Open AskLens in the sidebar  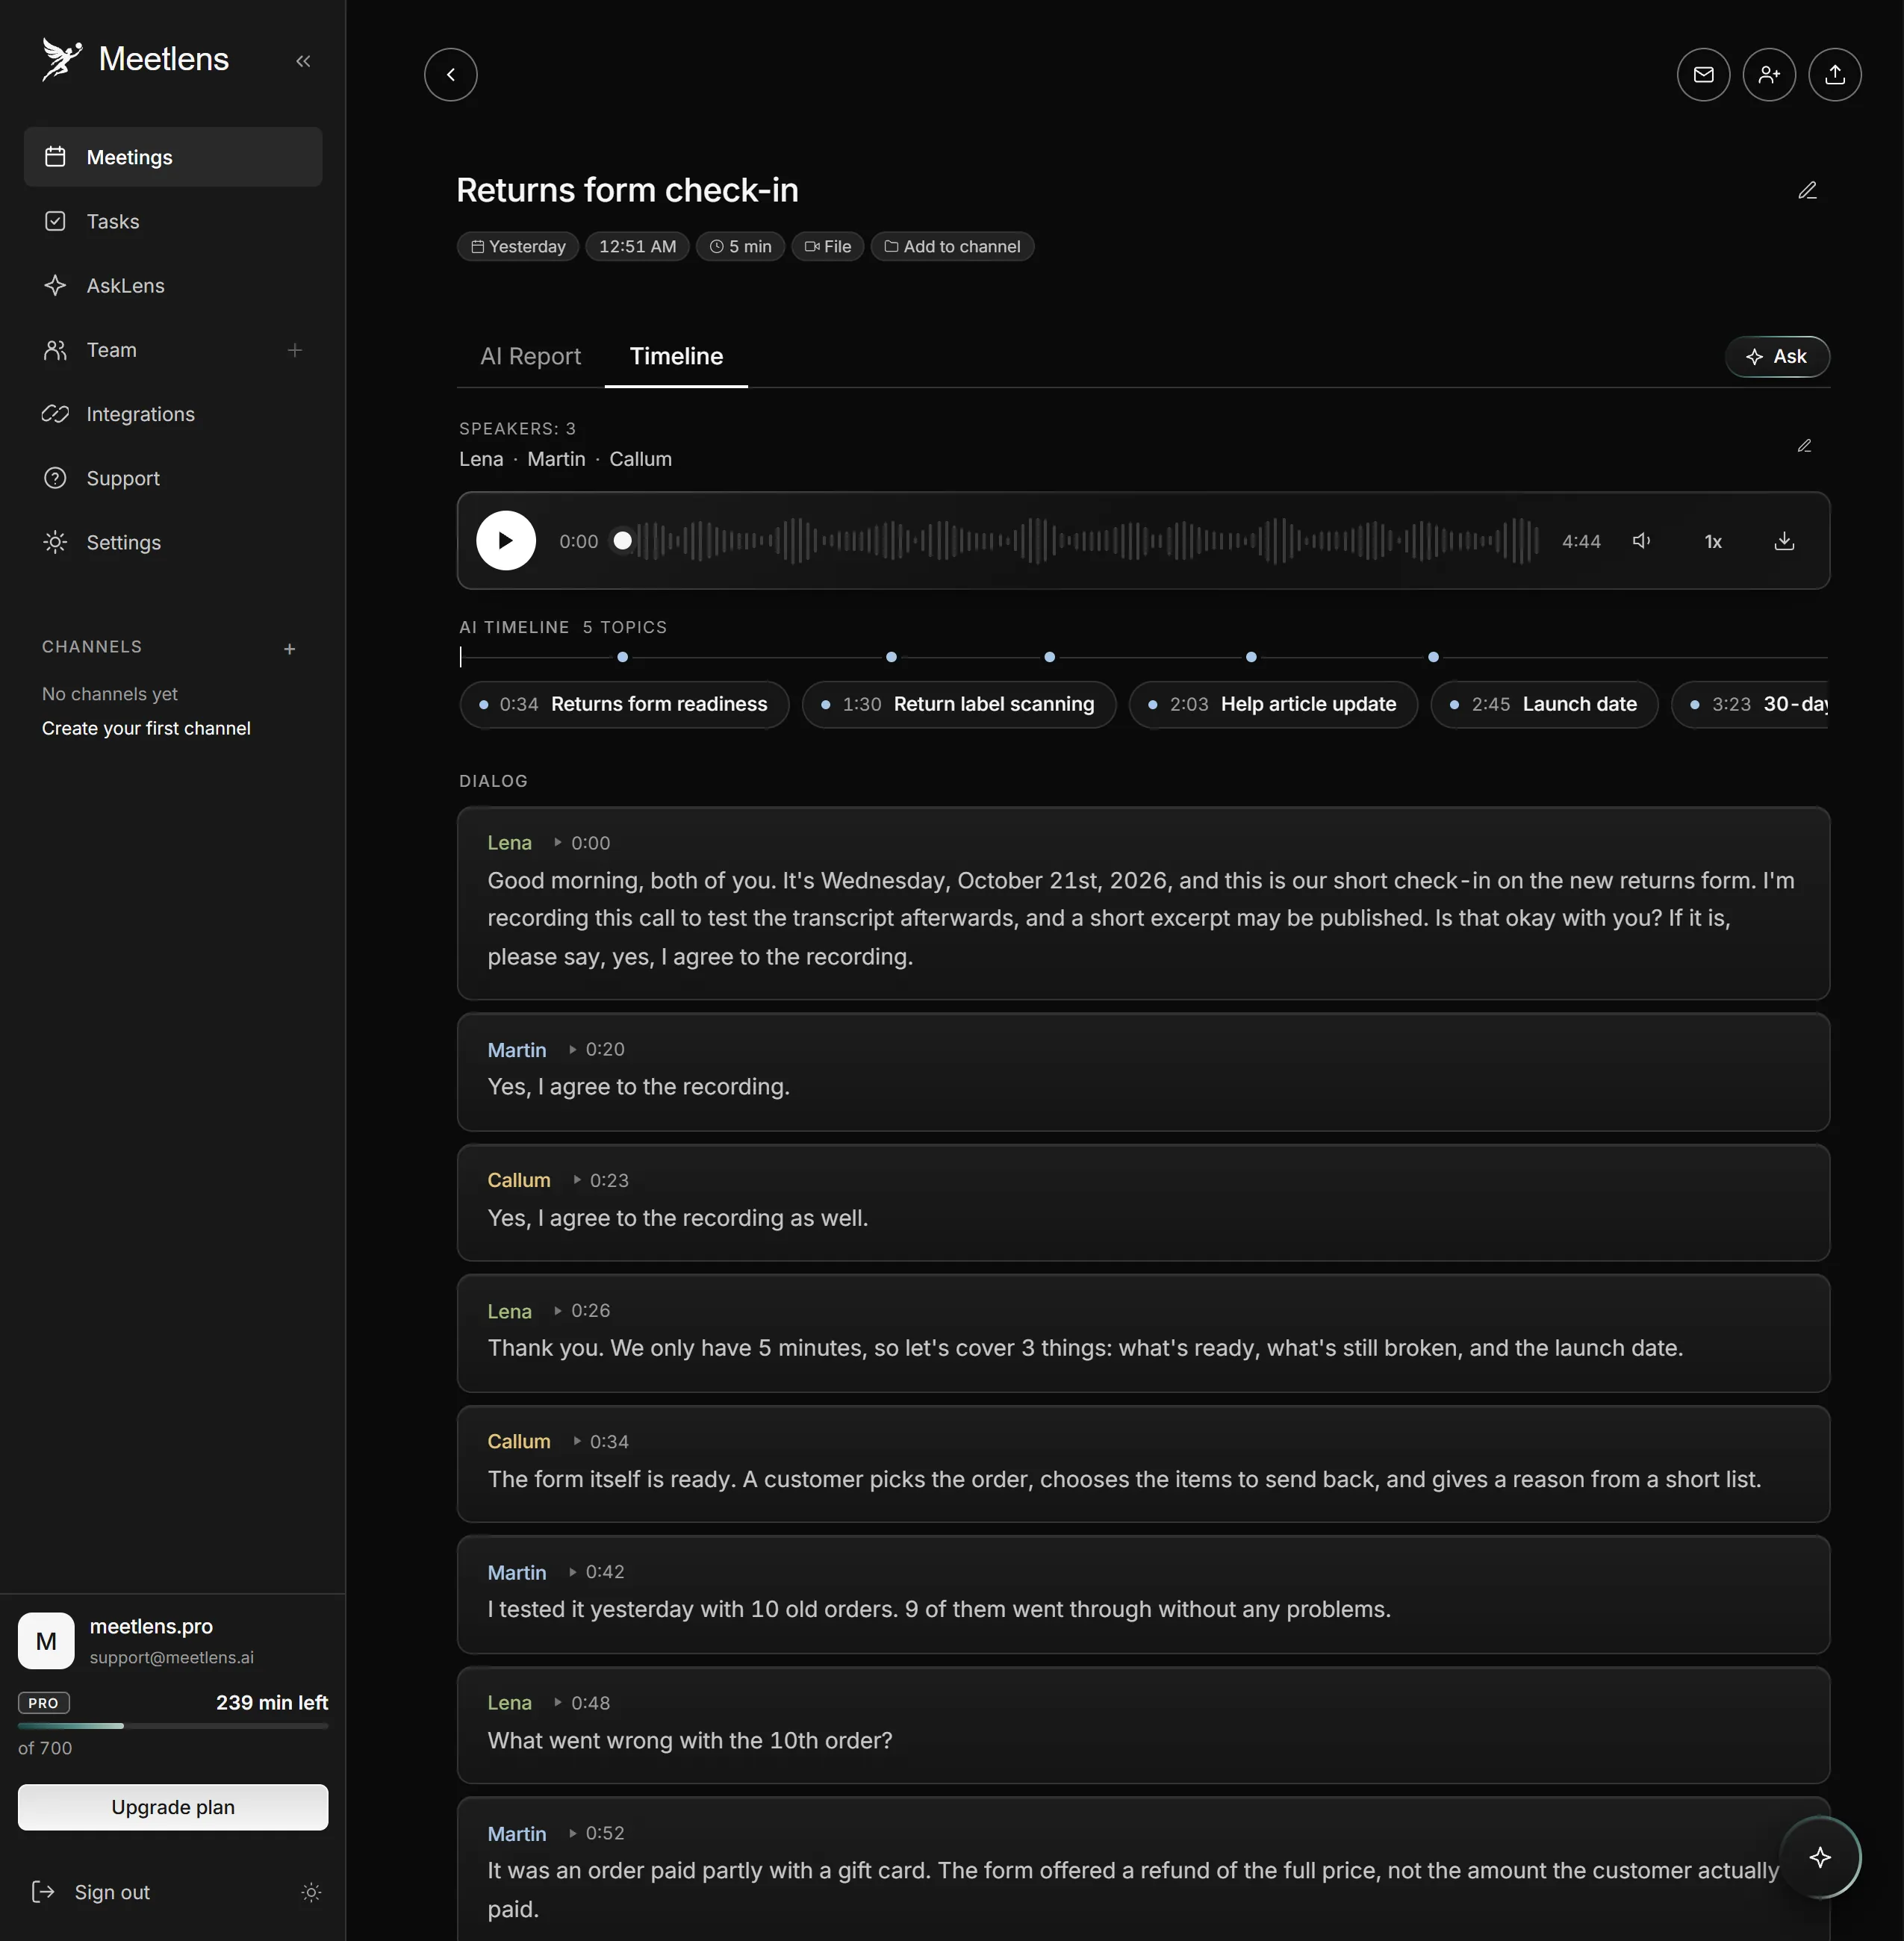tap(173, 285)
